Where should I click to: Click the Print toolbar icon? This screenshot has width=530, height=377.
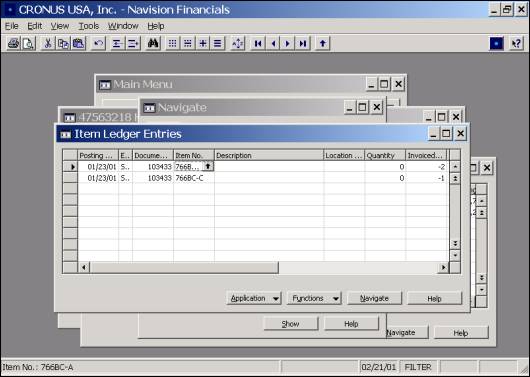pyautogui.click(x=14, y=43)
